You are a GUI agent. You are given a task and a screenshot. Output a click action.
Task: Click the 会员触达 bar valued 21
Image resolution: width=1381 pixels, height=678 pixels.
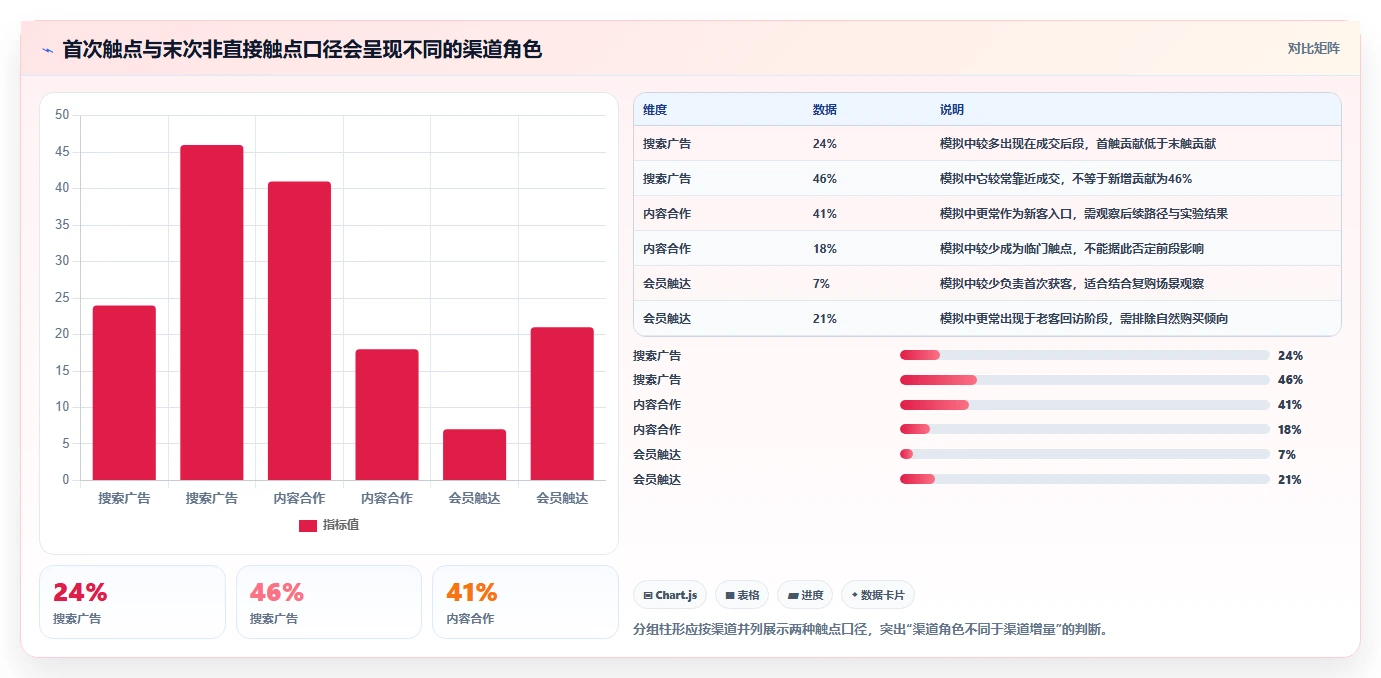562,403
